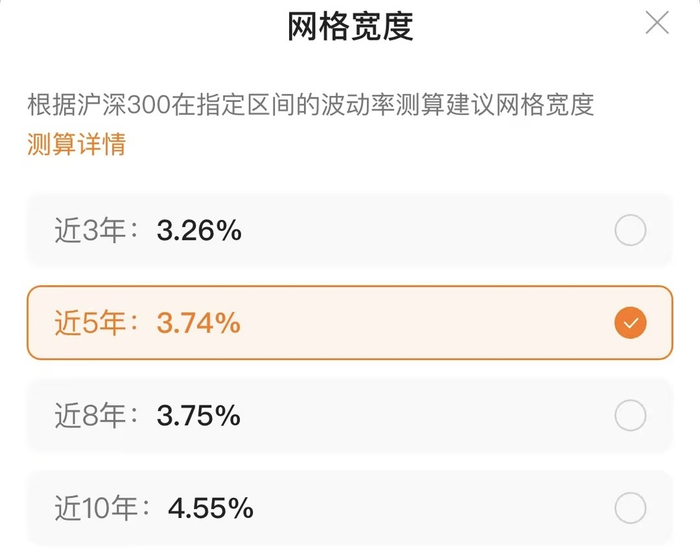Click the 3.75% grid width value
700x559 pixels.
pyautogui.click(x=199, y=415)
